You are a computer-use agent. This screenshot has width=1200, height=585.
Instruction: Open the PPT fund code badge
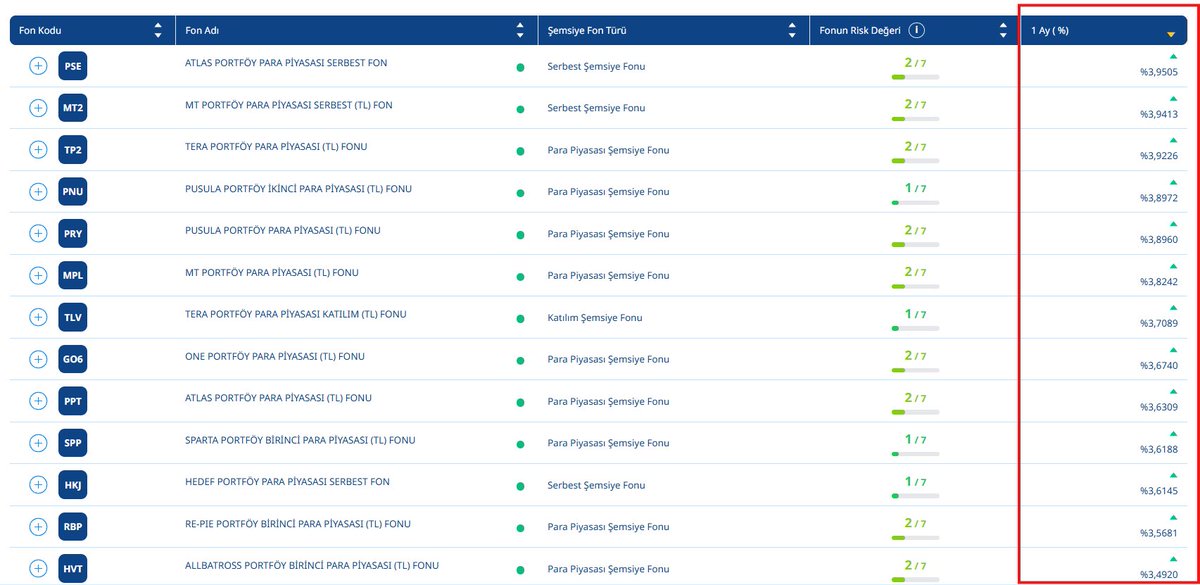[x=73, y=401]
